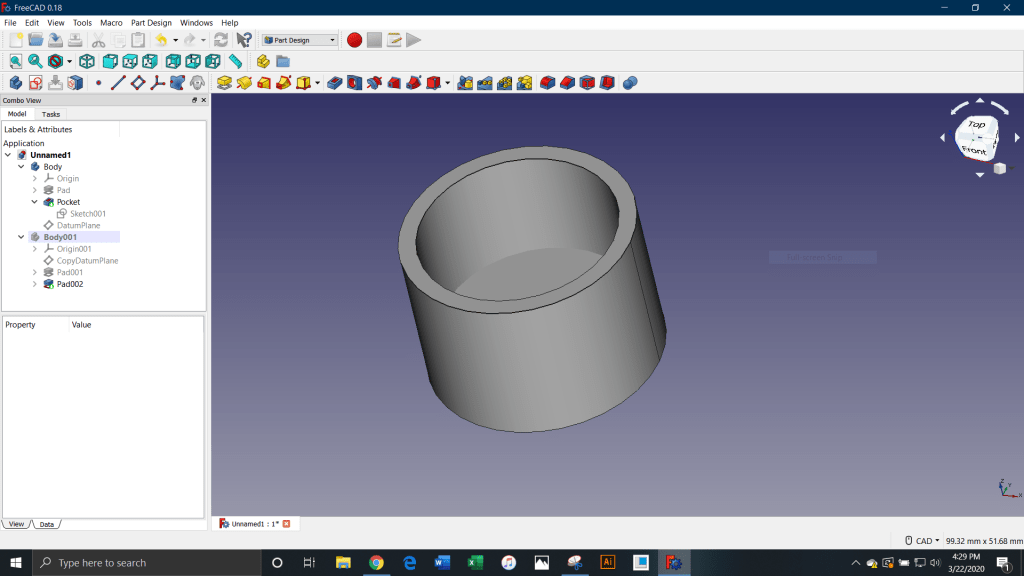The height and width of the screenshot is (576, 1024).
Task: Click the isometric view icon
Action: (87, 62)
